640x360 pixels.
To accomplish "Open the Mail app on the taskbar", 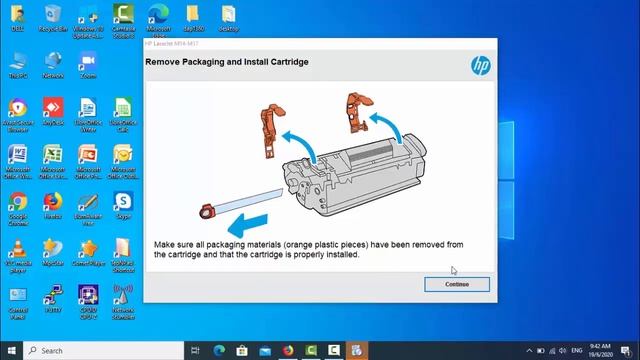I will click(265, 351).
